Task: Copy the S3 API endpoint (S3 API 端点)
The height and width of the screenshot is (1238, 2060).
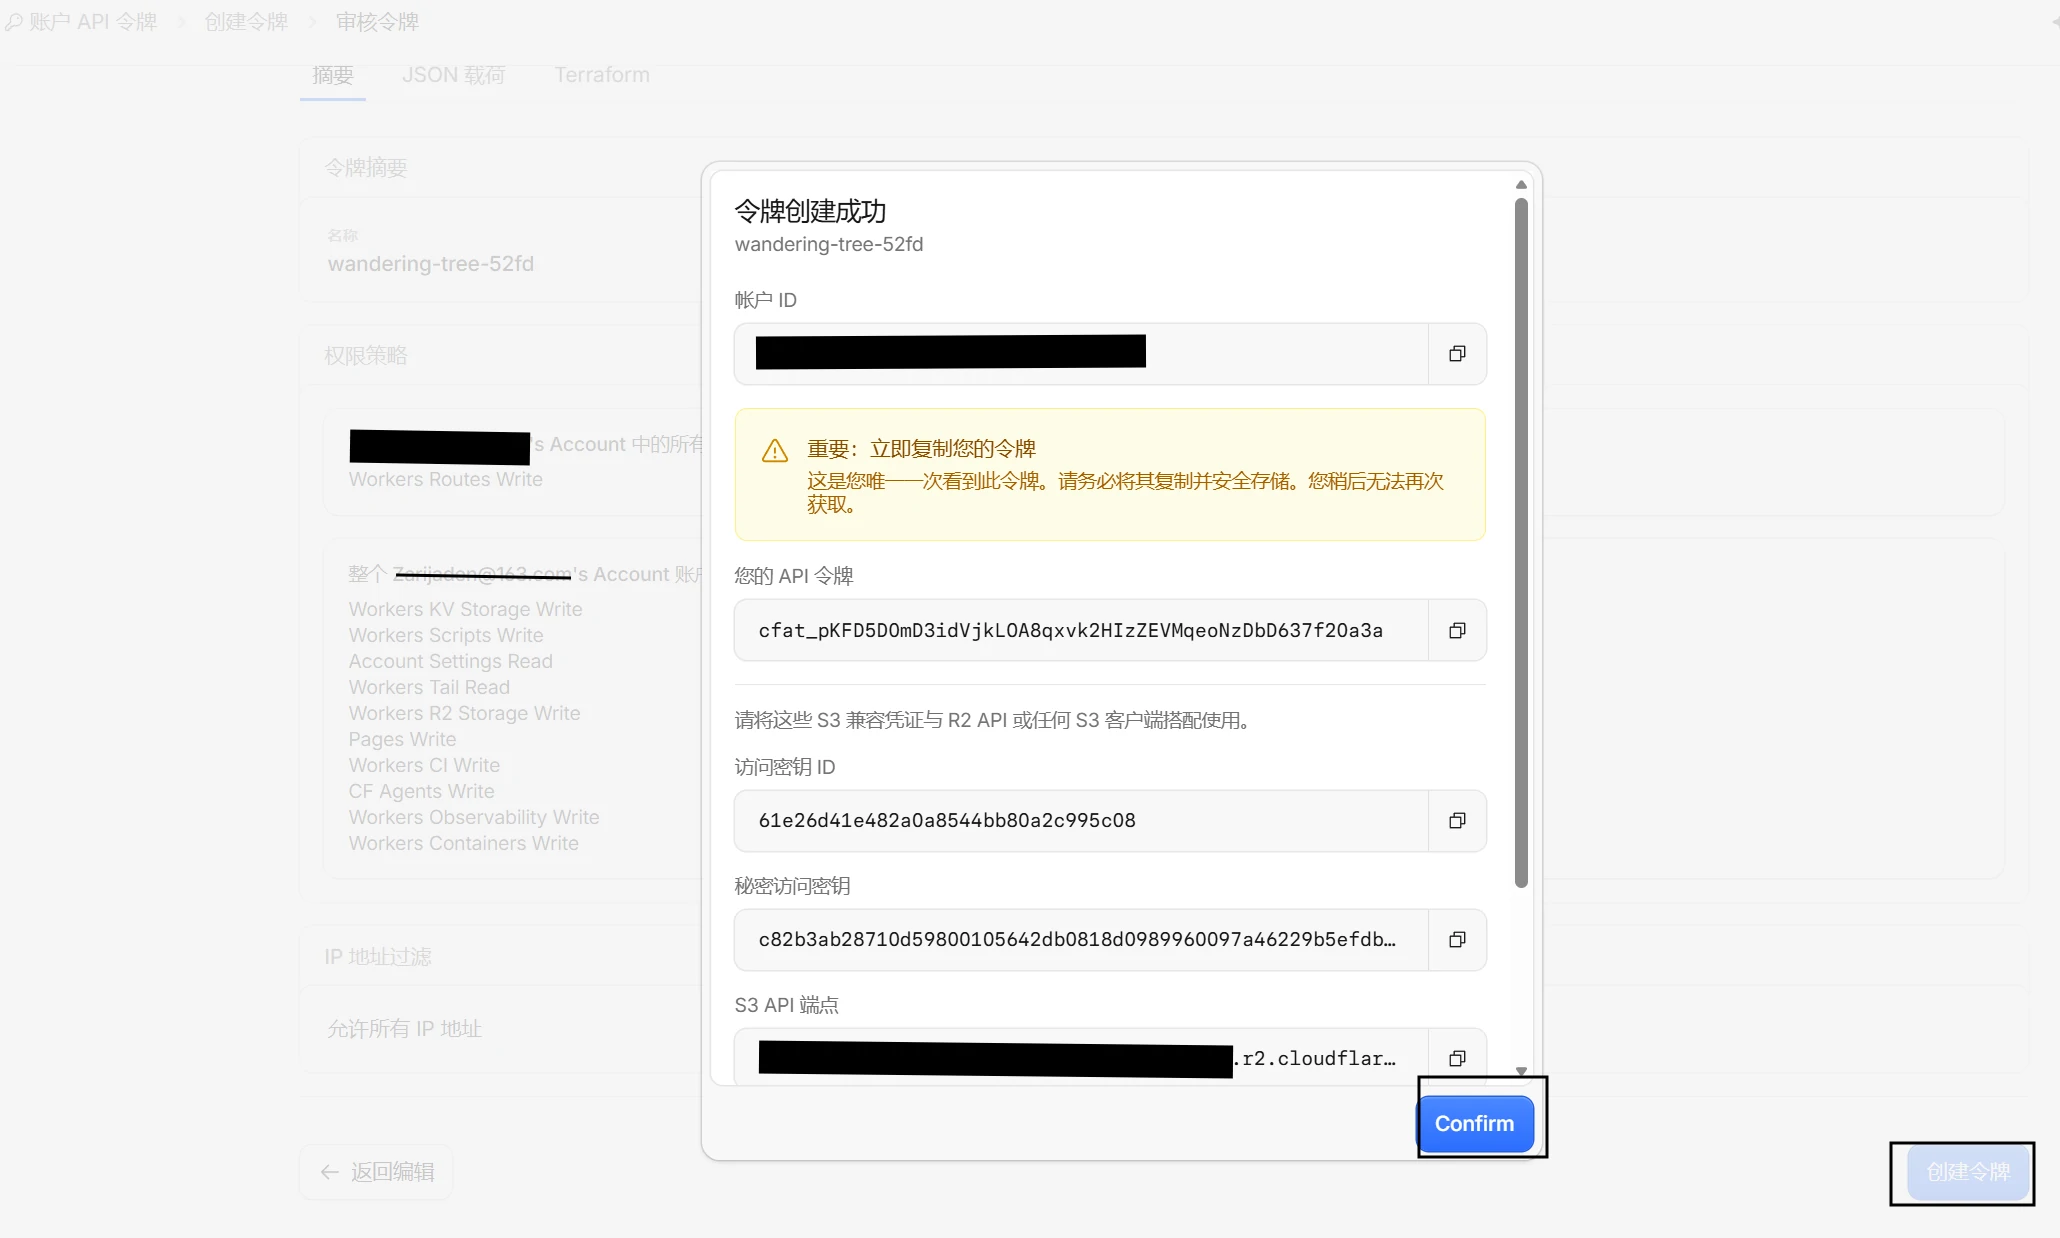Action: tap(1457, 1058)
